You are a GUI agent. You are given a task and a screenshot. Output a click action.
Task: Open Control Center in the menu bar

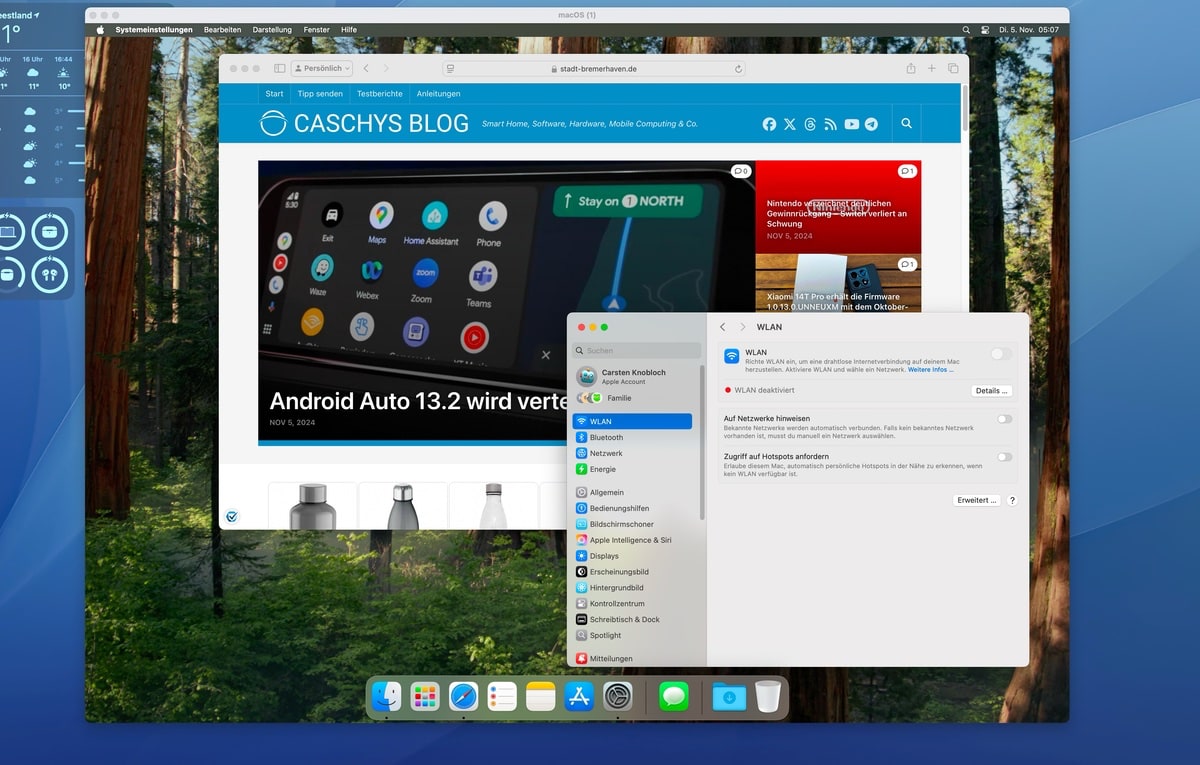[x=985, y=30]
